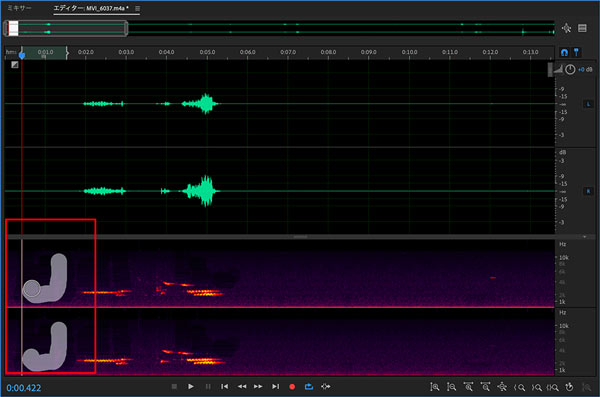The height and width of the screenshot is (397, 600).
Task: Click the Fast Forward button
Action: 258,387
